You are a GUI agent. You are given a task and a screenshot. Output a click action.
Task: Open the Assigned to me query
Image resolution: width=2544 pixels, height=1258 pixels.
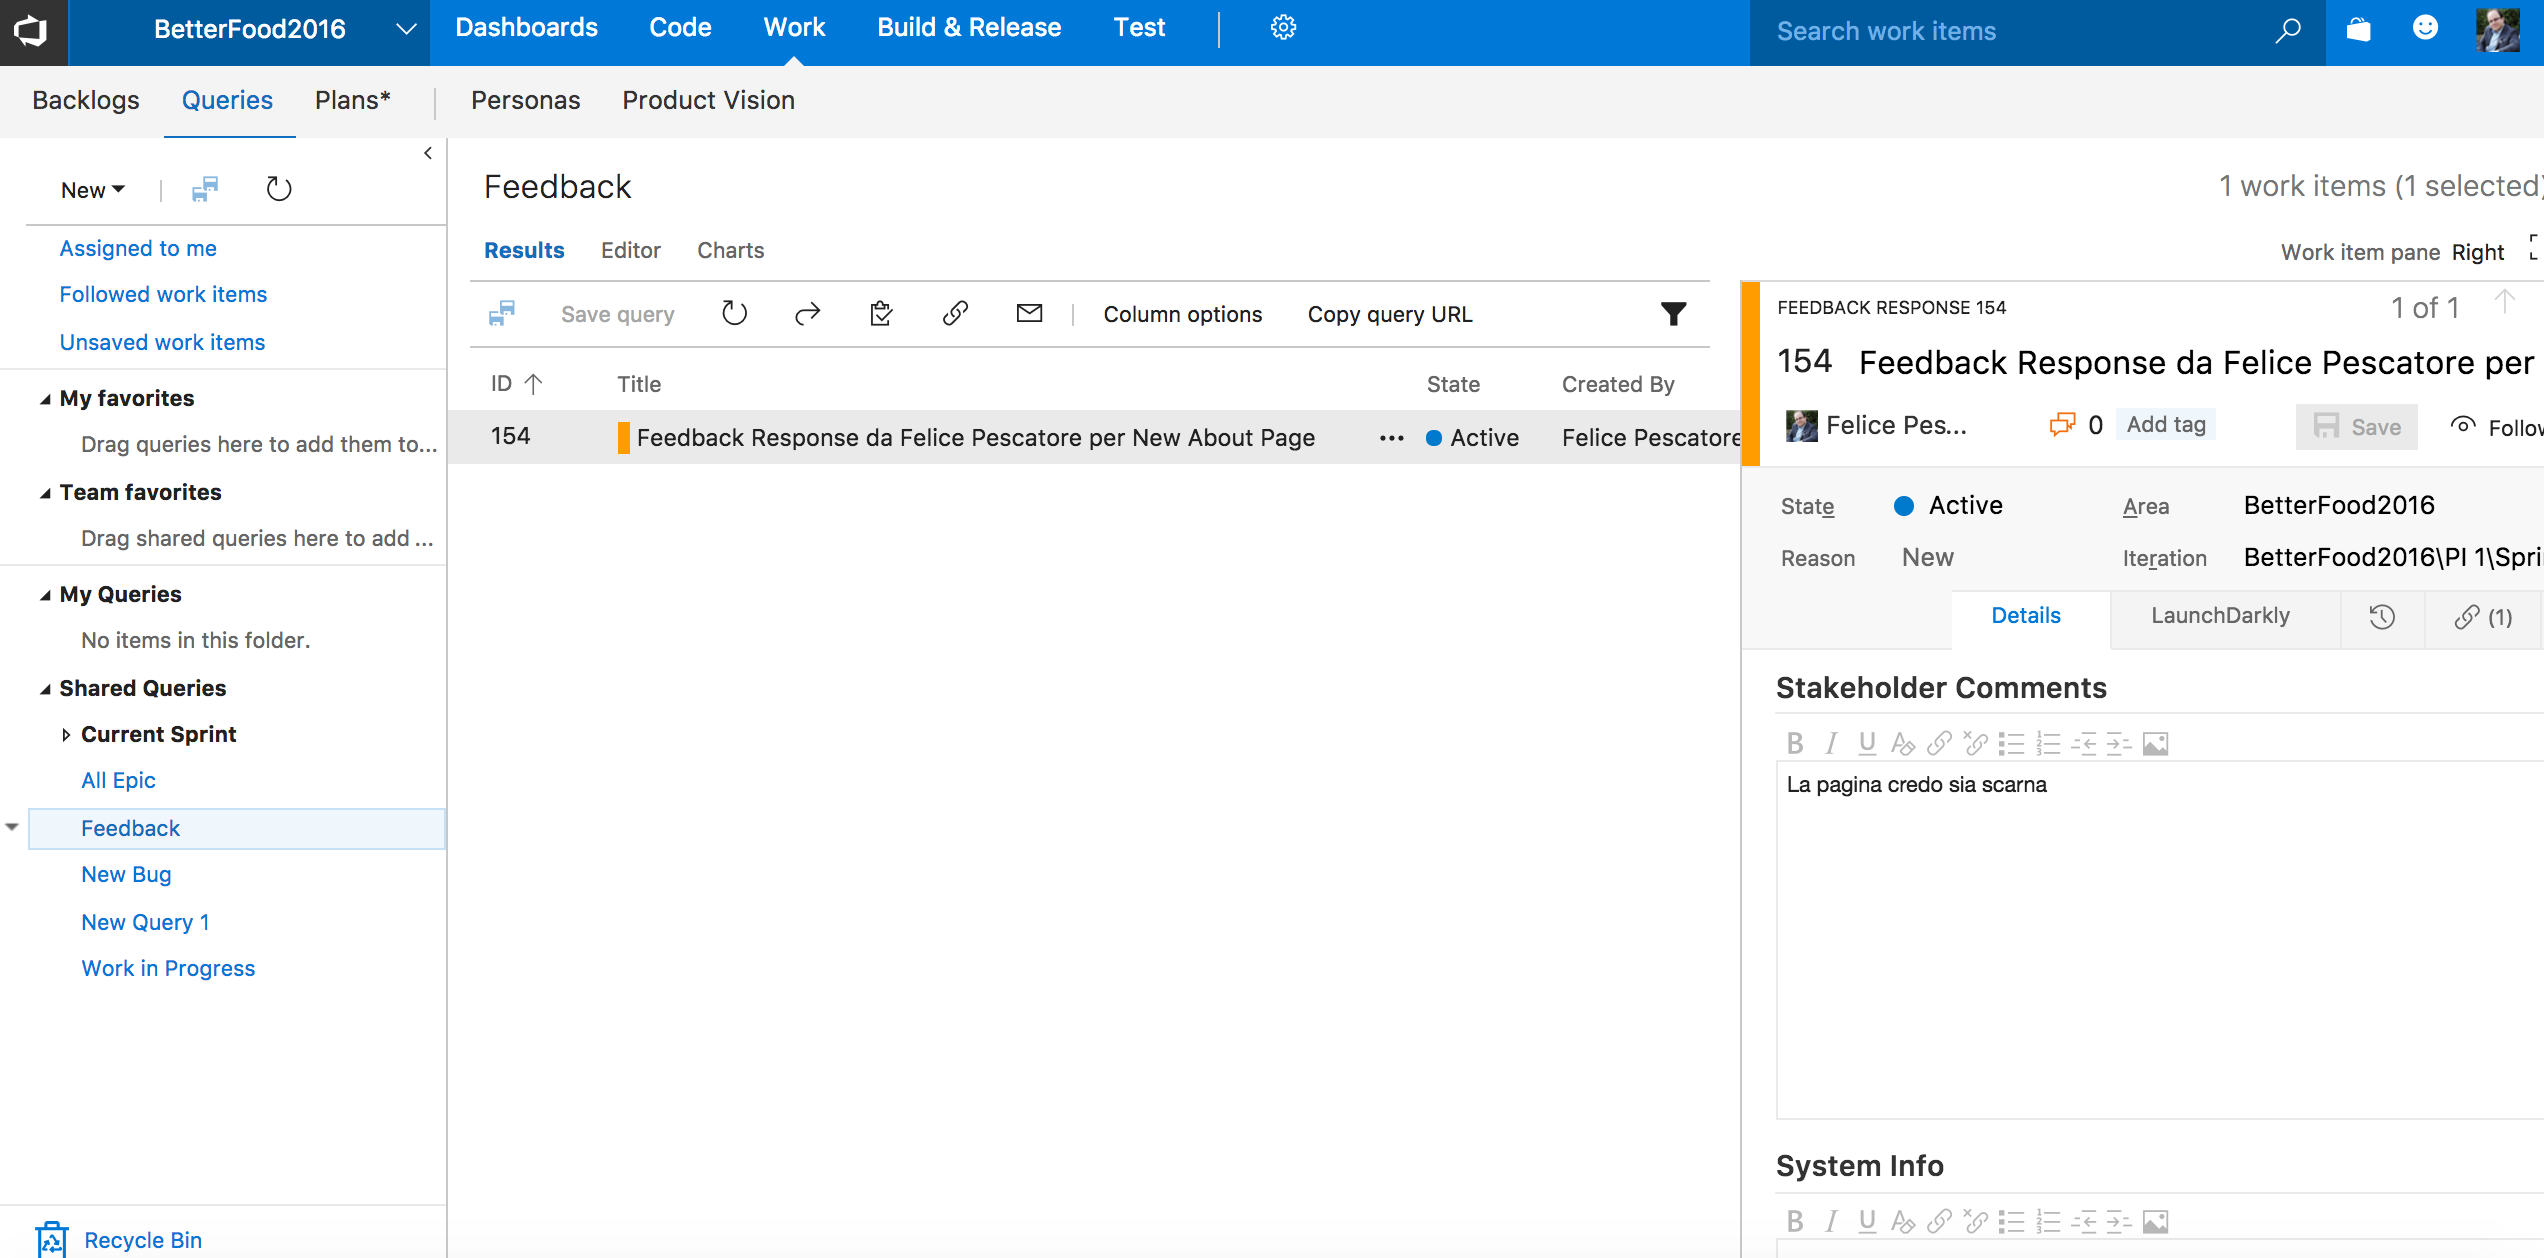tap(138, 248)
